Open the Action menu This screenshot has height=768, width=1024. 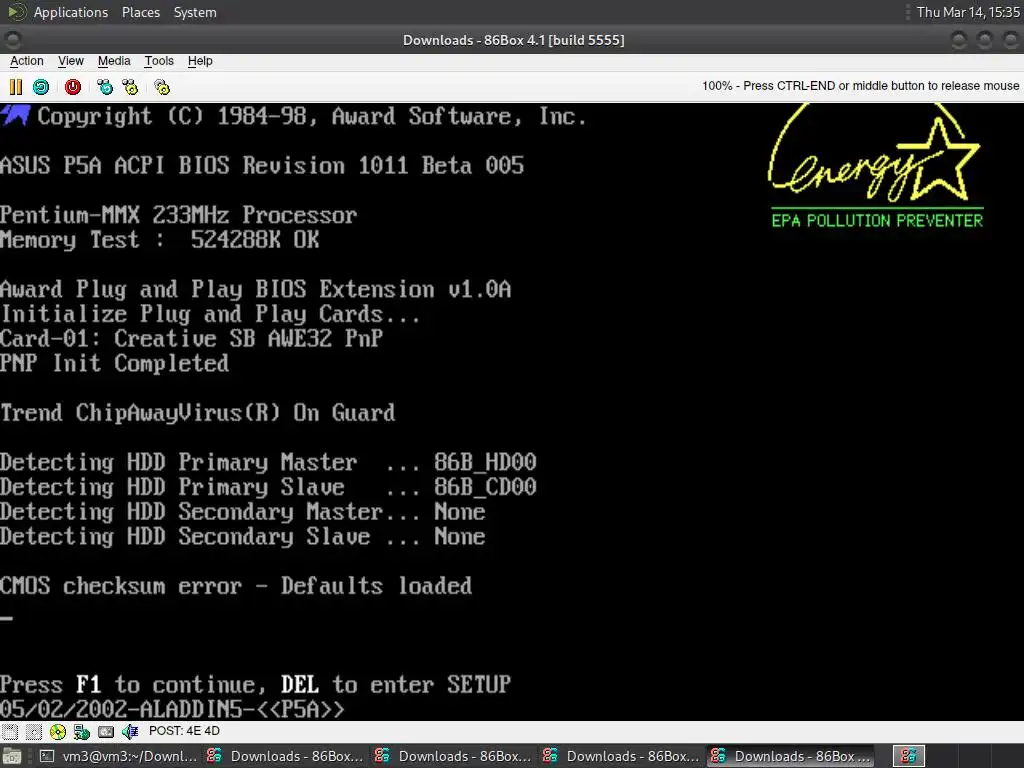(27, 61)
